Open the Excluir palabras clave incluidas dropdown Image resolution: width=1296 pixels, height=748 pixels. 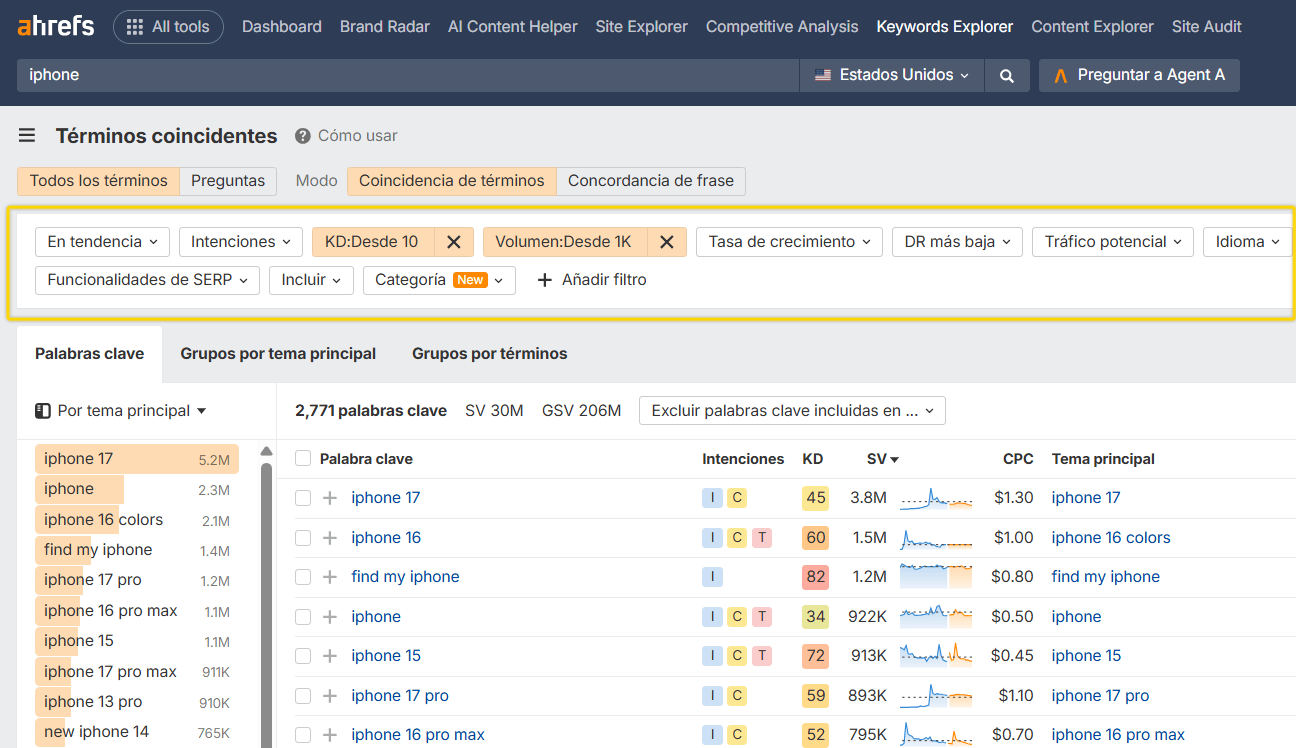[x=792, y=411]
